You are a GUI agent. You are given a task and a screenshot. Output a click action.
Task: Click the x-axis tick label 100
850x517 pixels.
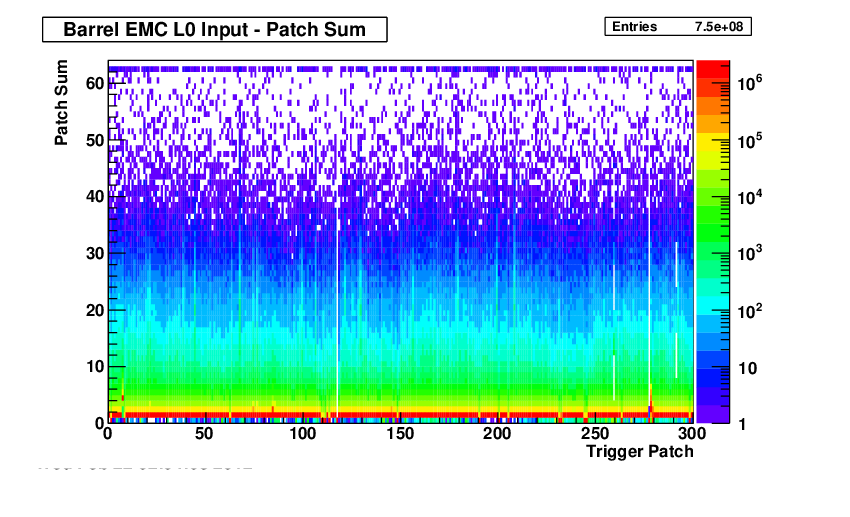click(x=302, y=434)
